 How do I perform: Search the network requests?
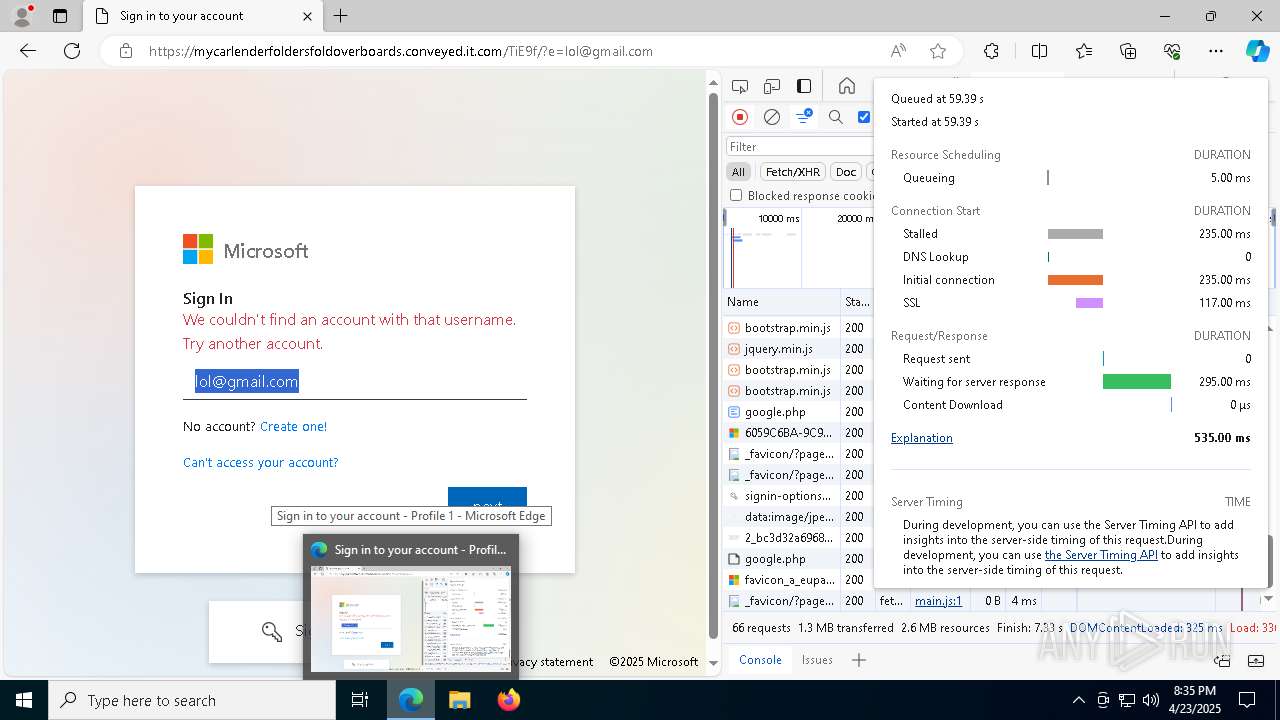[836, 117]
